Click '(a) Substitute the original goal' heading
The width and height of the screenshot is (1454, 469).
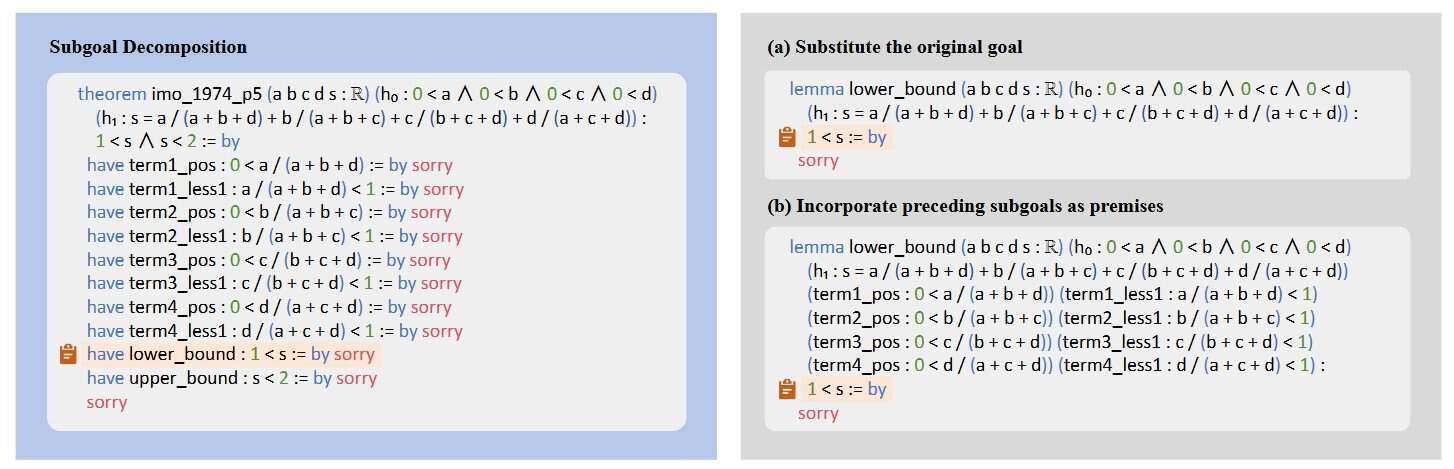pos(895,47)
